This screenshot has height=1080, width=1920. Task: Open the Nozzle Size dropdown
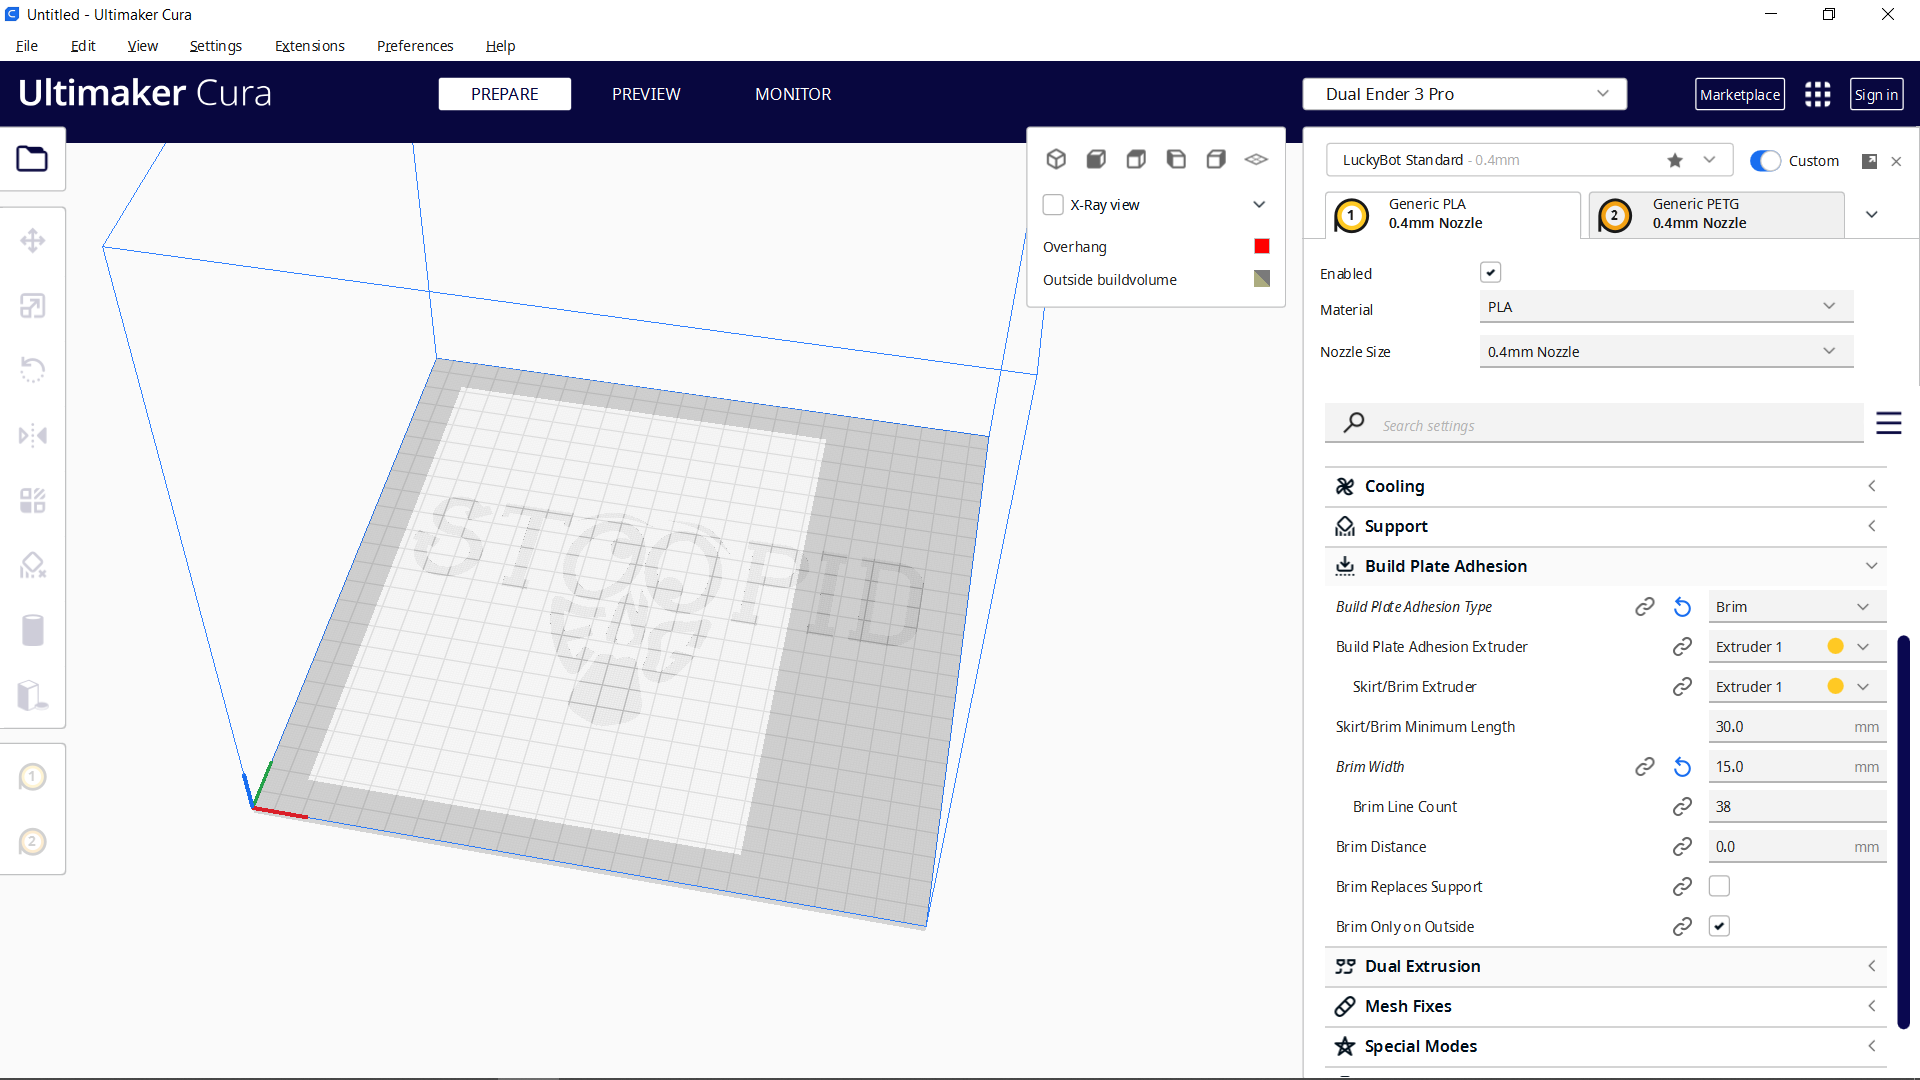tap(1666, 352)
